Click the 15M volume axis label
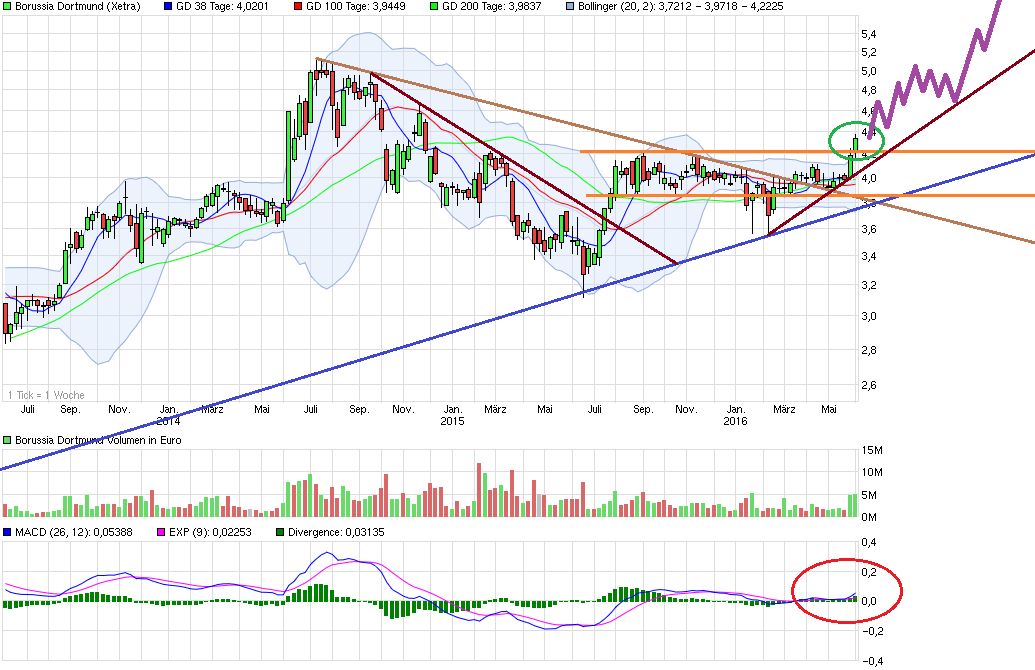The image size is (1035, 670). 872,450
